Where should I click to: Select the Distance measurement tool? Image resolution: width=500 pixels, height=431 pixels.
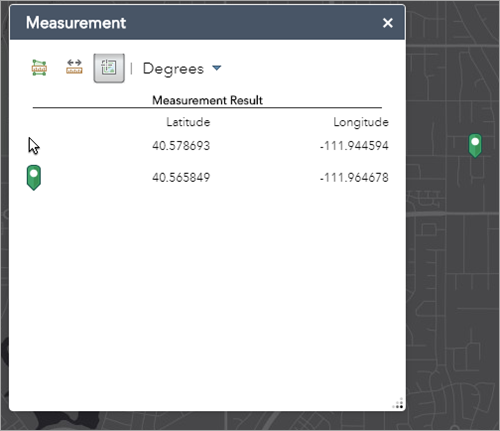coord(74,67)
